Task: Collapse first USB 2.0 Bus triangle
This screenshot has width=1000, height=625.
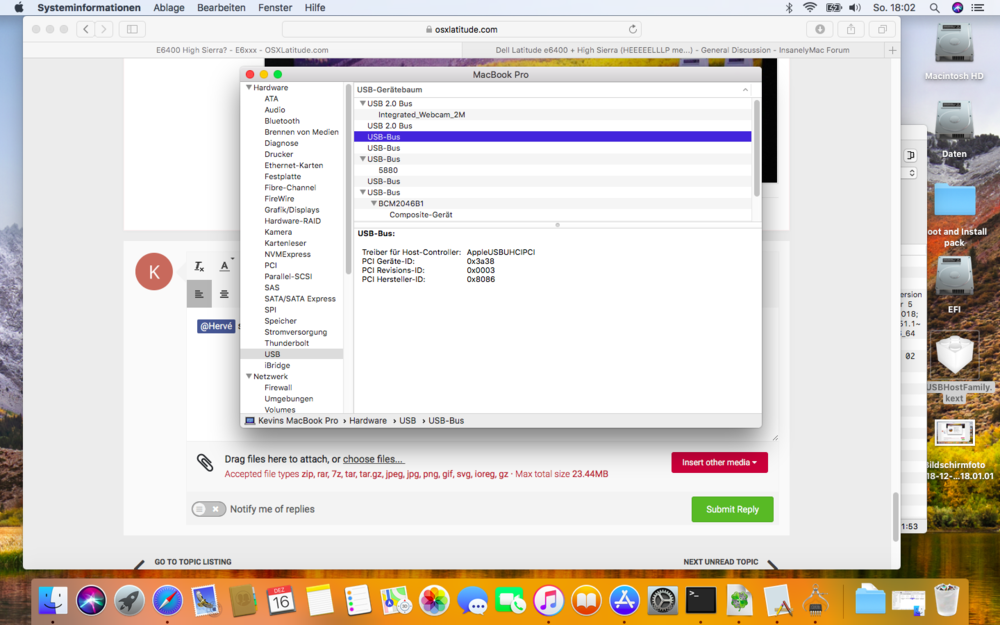Action: [362, 103]
